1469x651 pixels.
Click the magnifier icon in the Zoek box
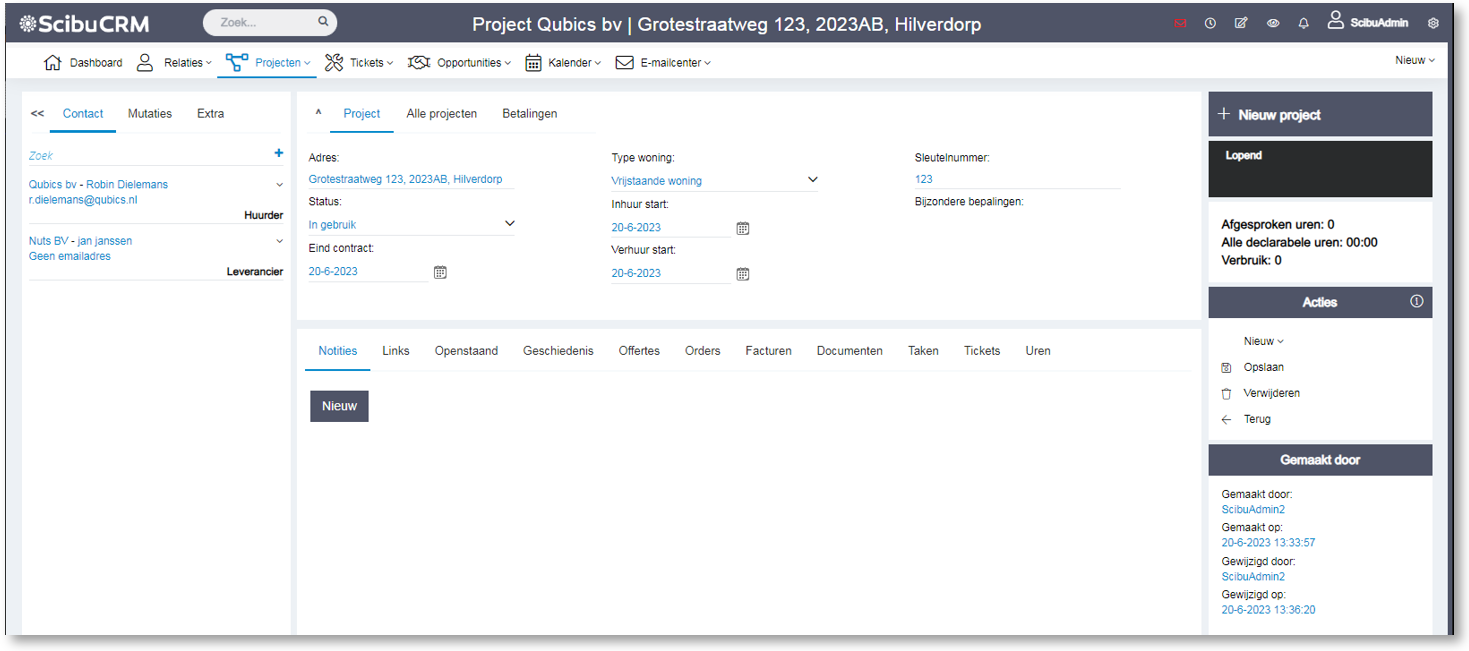pos(323,21)
